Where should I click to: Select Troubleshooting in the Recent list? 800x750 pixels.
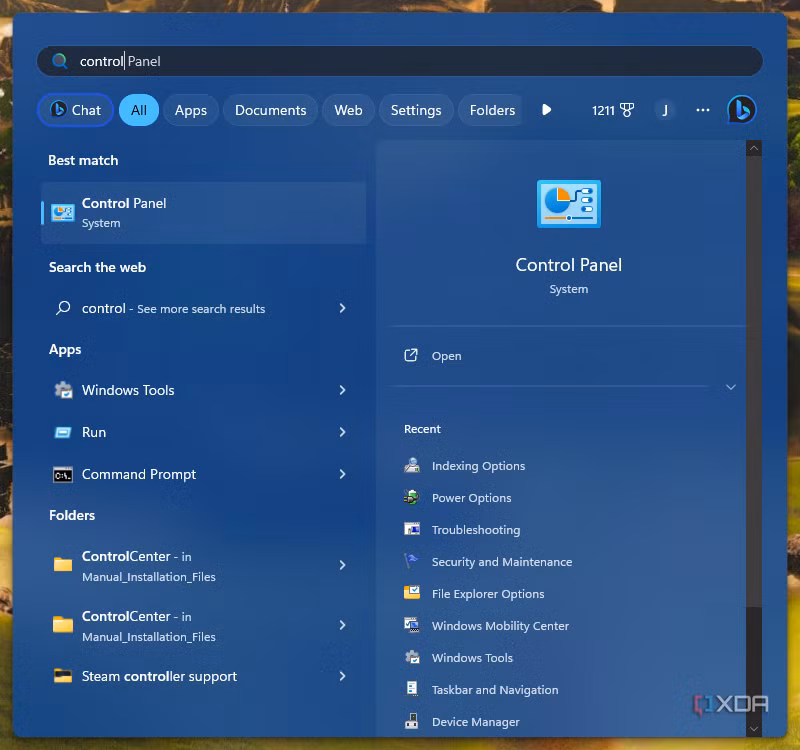tap(476, 529)
